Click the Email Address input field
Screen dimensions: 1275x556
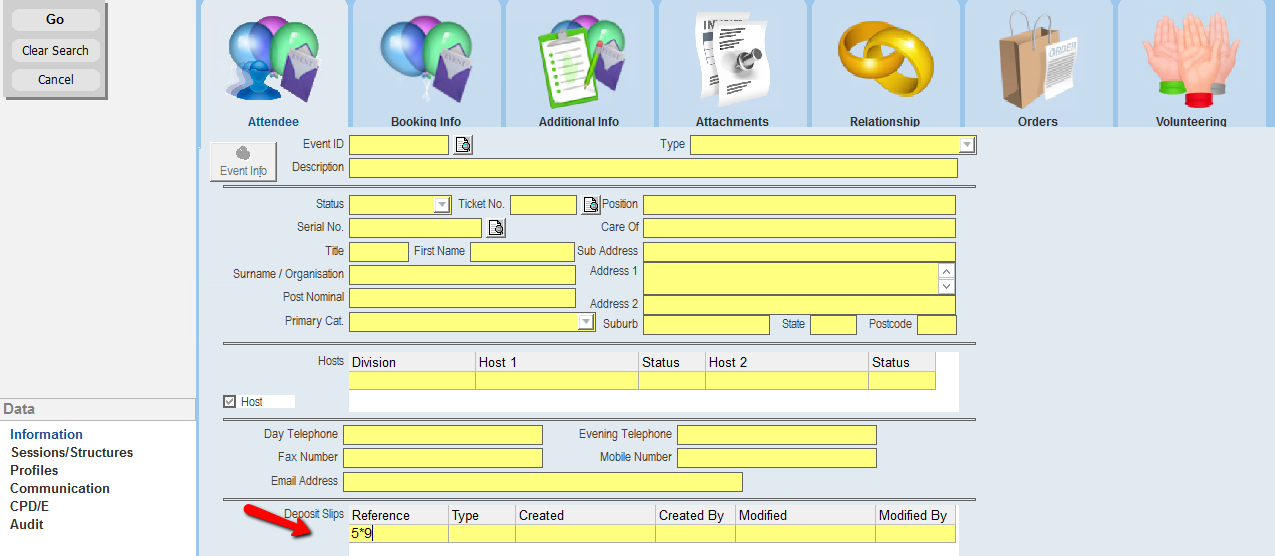(542, 482)
